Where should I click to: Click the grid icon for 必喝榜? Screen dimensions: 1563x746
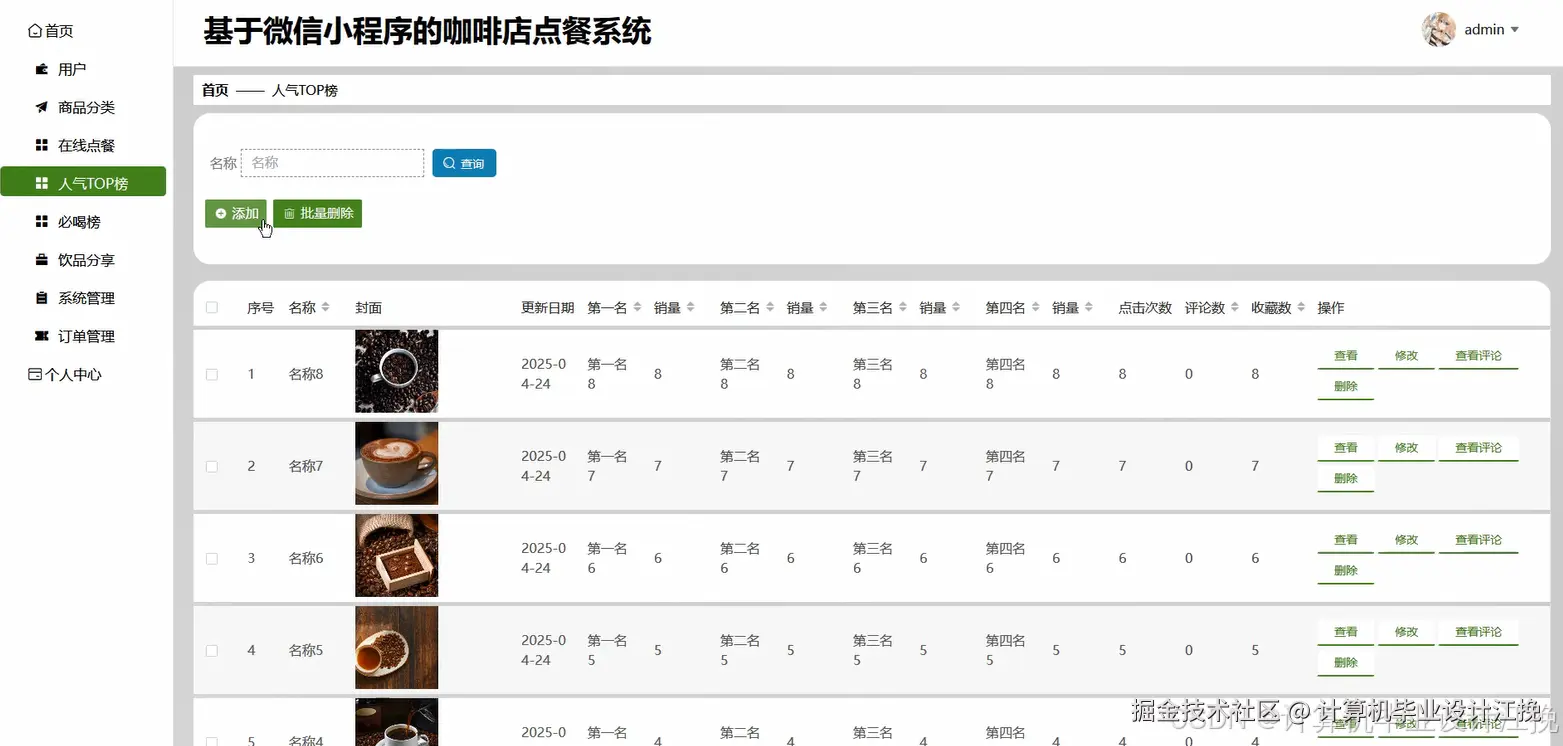[42, 221]
